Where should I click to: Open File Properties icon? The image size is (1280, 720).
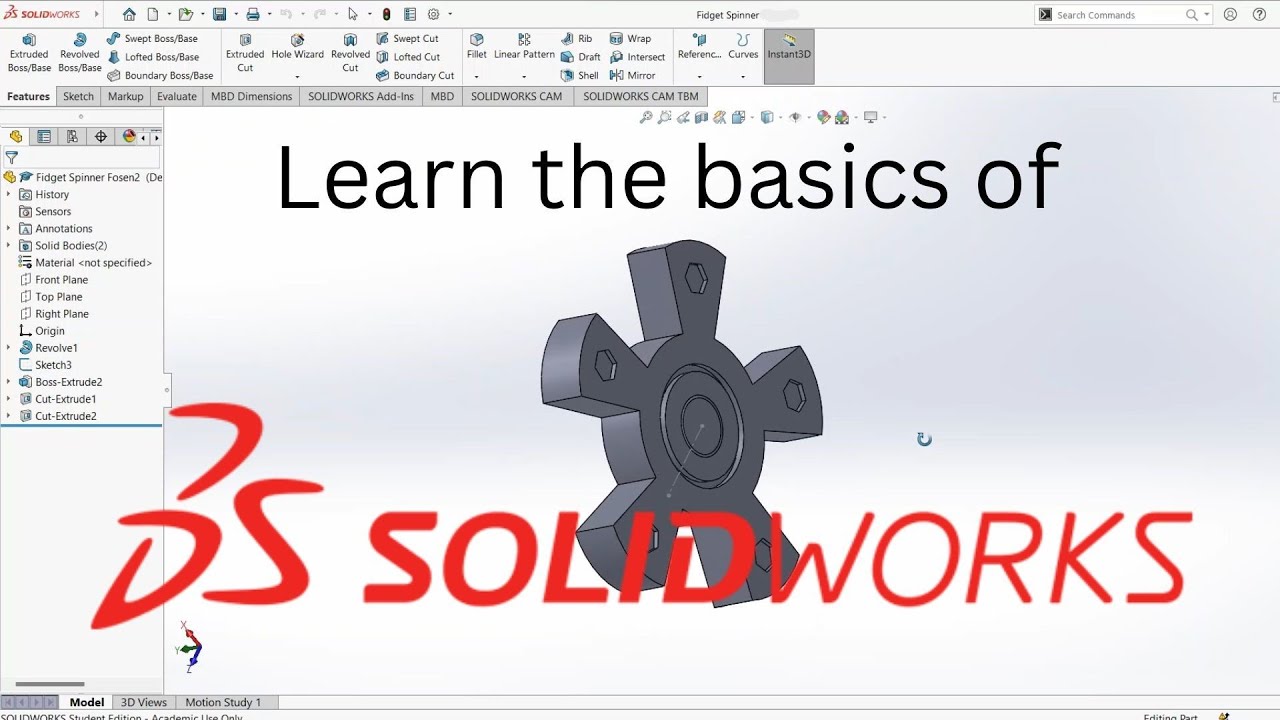pyautogui.click(x=410, y=14)
